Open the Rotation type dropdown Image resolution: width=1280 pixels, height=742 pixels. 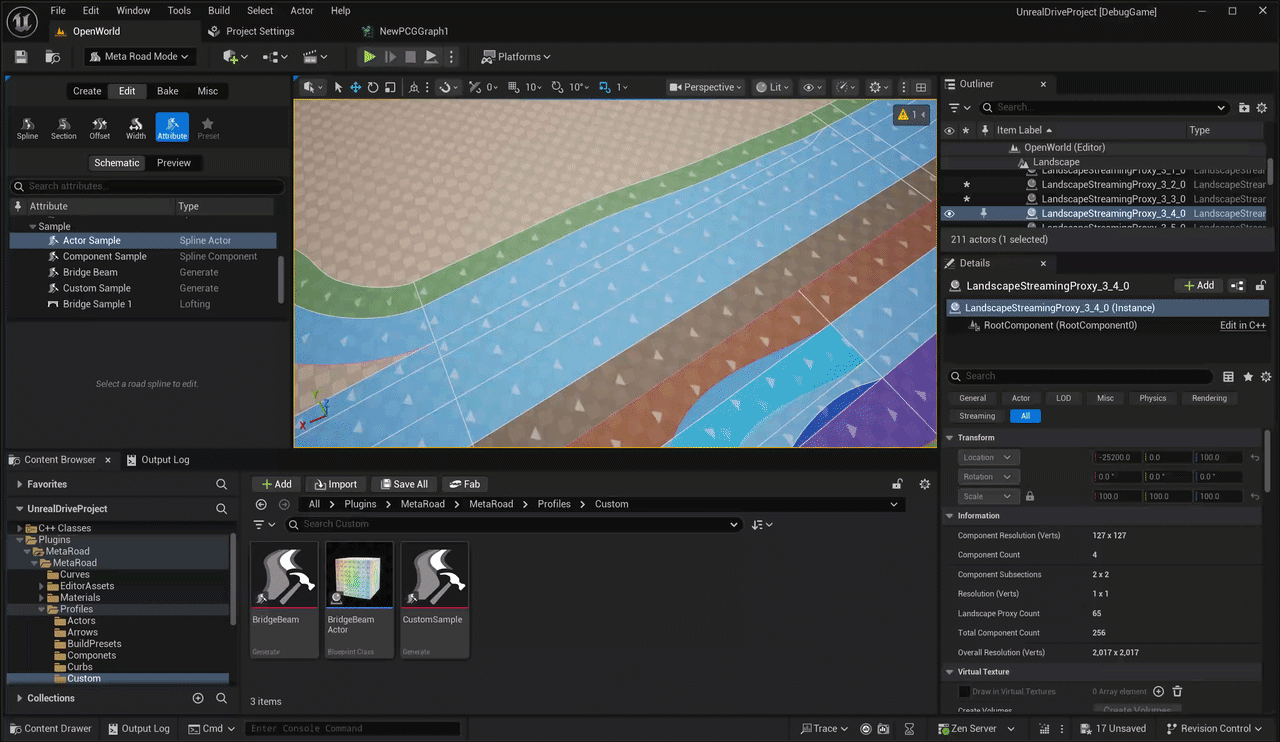coord(988,477)
